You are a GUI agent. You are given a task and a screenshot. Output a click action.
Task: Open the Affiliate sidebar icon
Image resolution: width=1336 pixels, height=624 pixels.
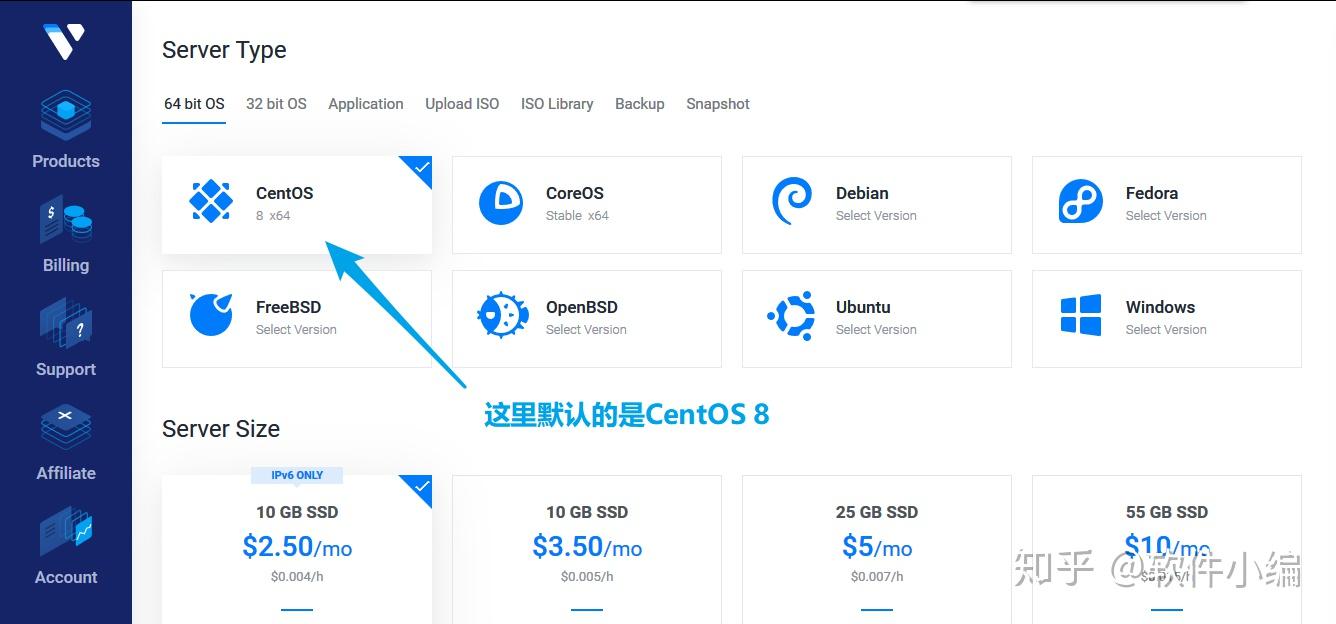tap(66, 428)
